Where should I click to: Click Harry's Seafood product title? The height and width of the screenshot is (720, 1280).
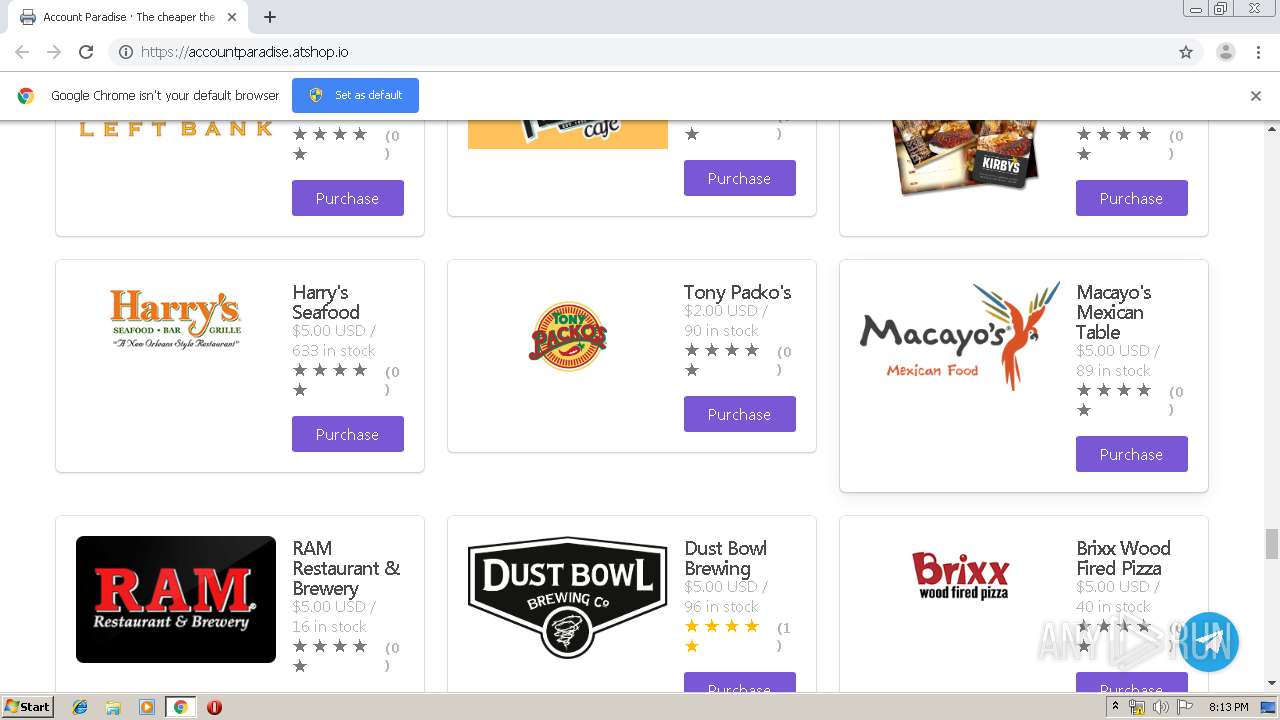coord(326,302)
